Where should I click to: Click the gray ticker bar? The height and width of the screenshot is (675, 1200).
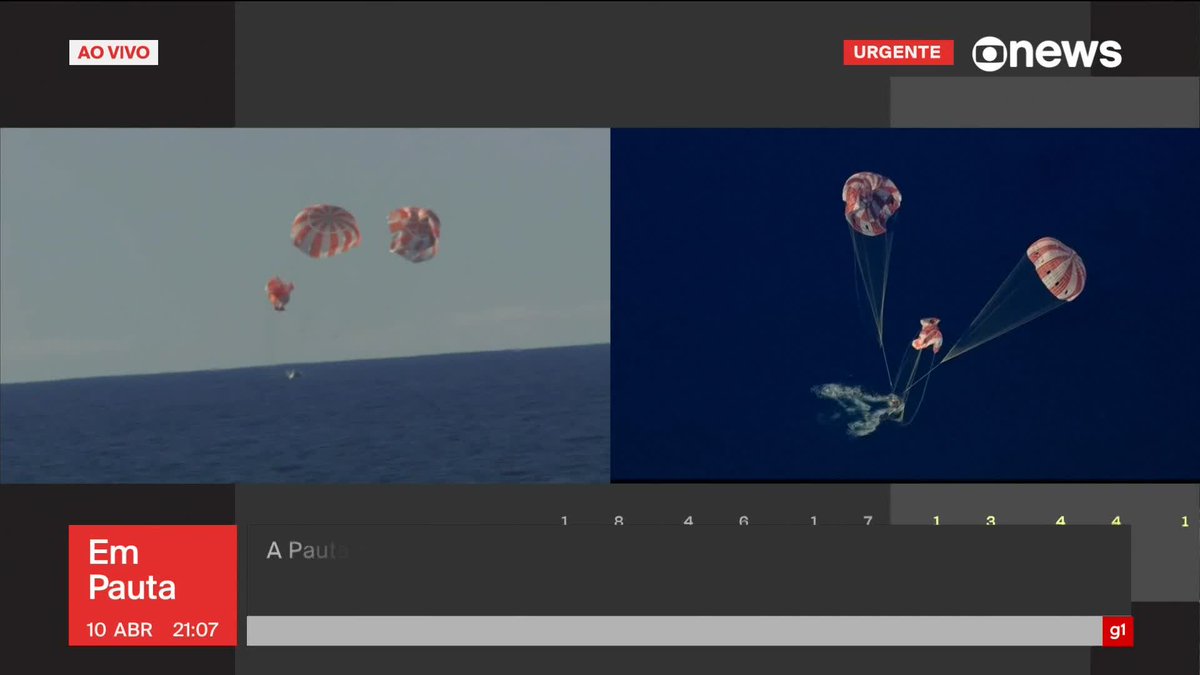[674, 631]
